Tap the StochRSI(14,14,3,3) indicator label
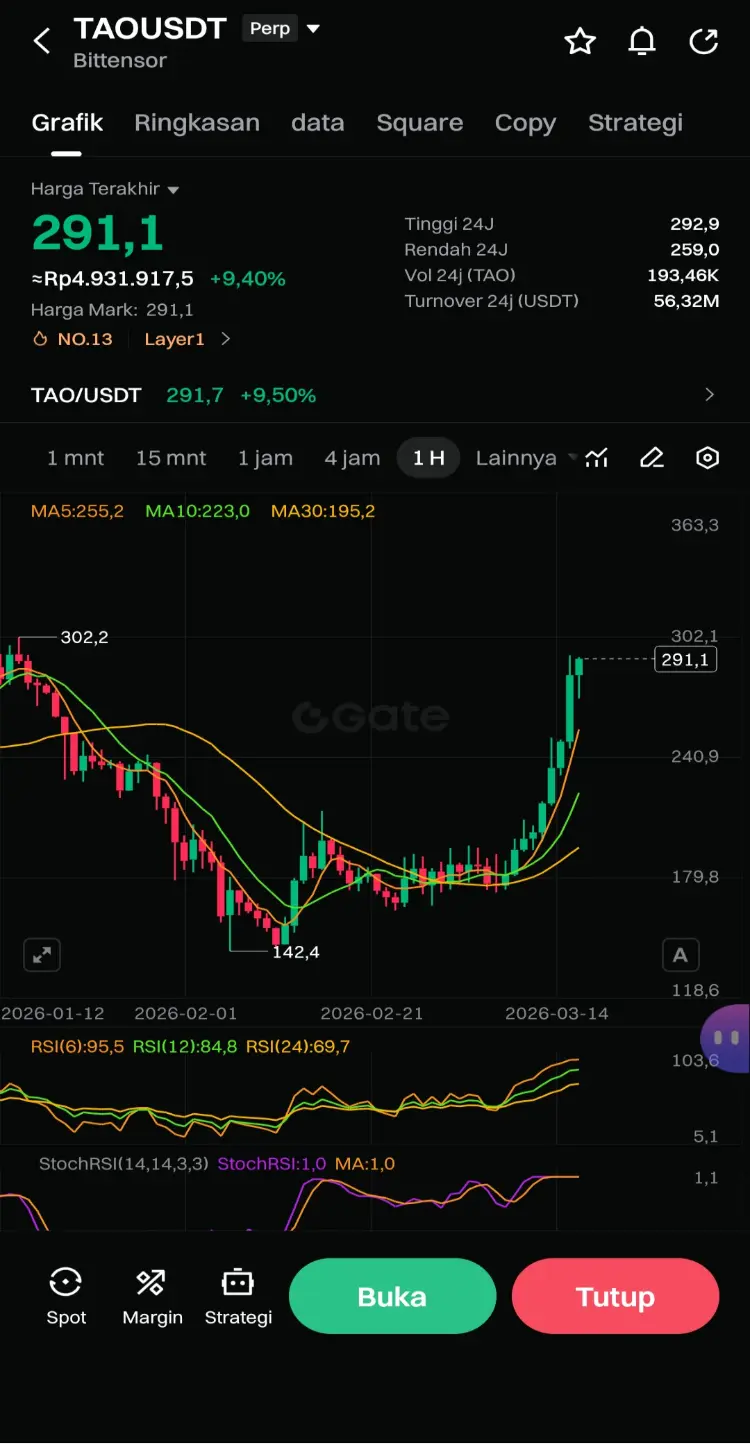Viewport: 750px width, 1444px height. [124, 1164]
